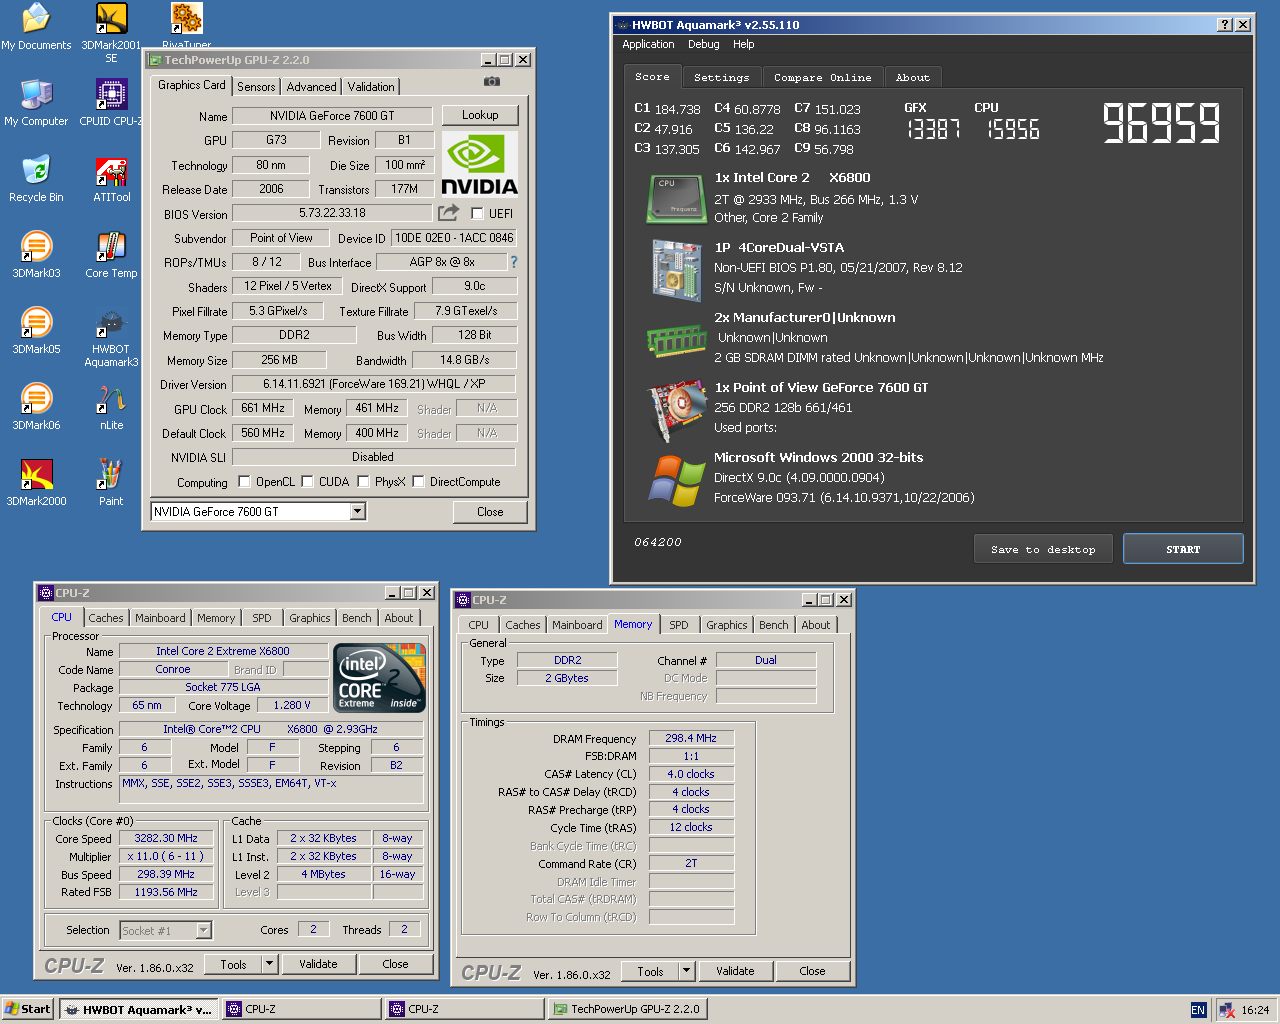Click the Close button in GPU-Z
The image size is (1280, 1024).
[490, 512]
